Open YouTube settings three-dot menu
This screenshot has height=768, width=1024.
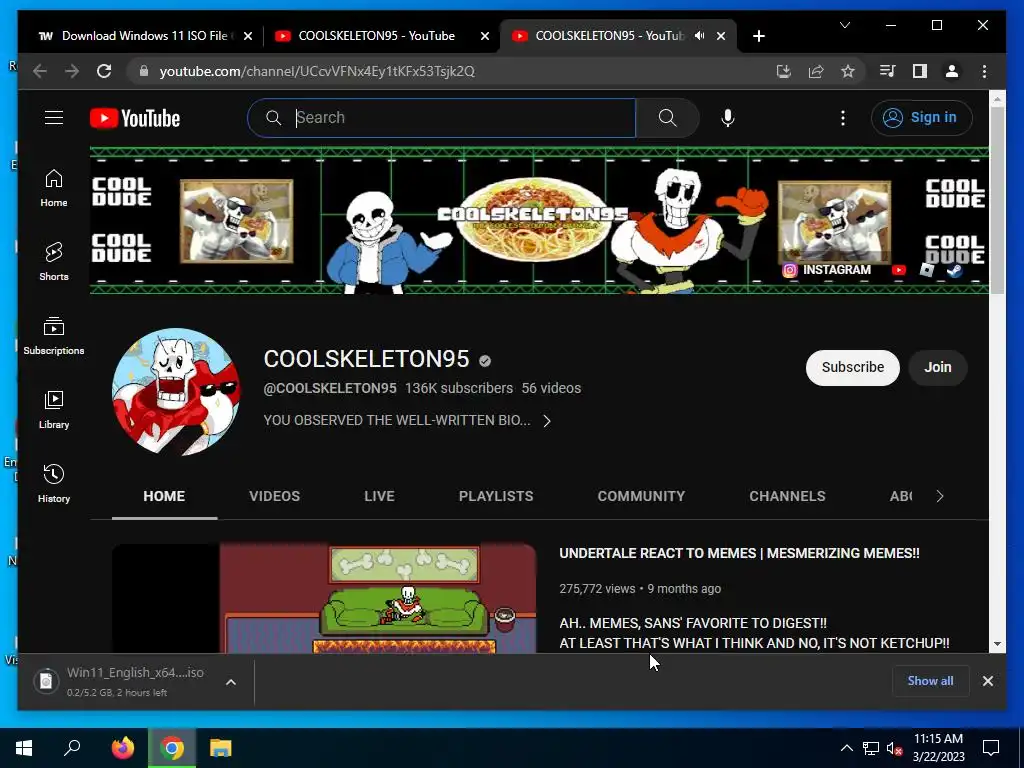842,118
